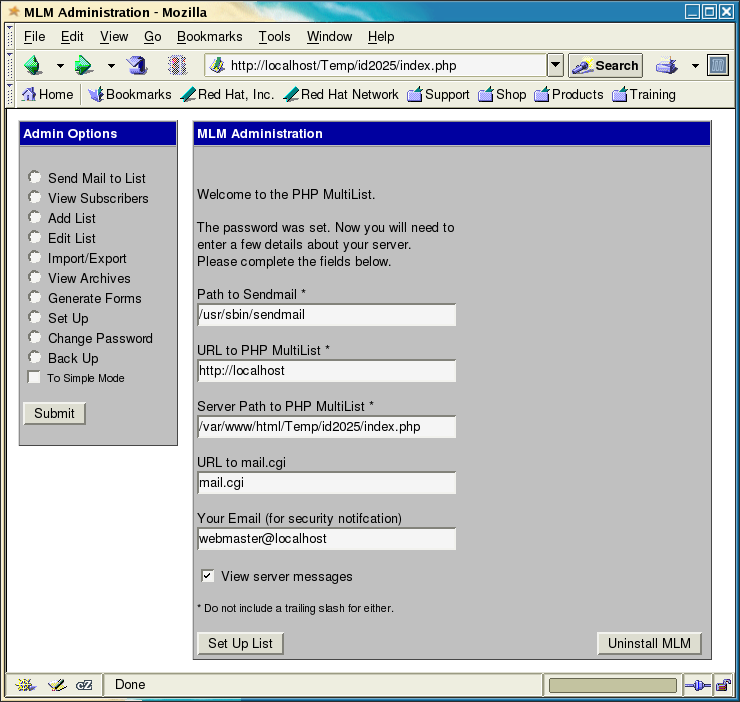Open the Print button dropdown arrow
Screen dimensions: 740x702
point(695,66)
